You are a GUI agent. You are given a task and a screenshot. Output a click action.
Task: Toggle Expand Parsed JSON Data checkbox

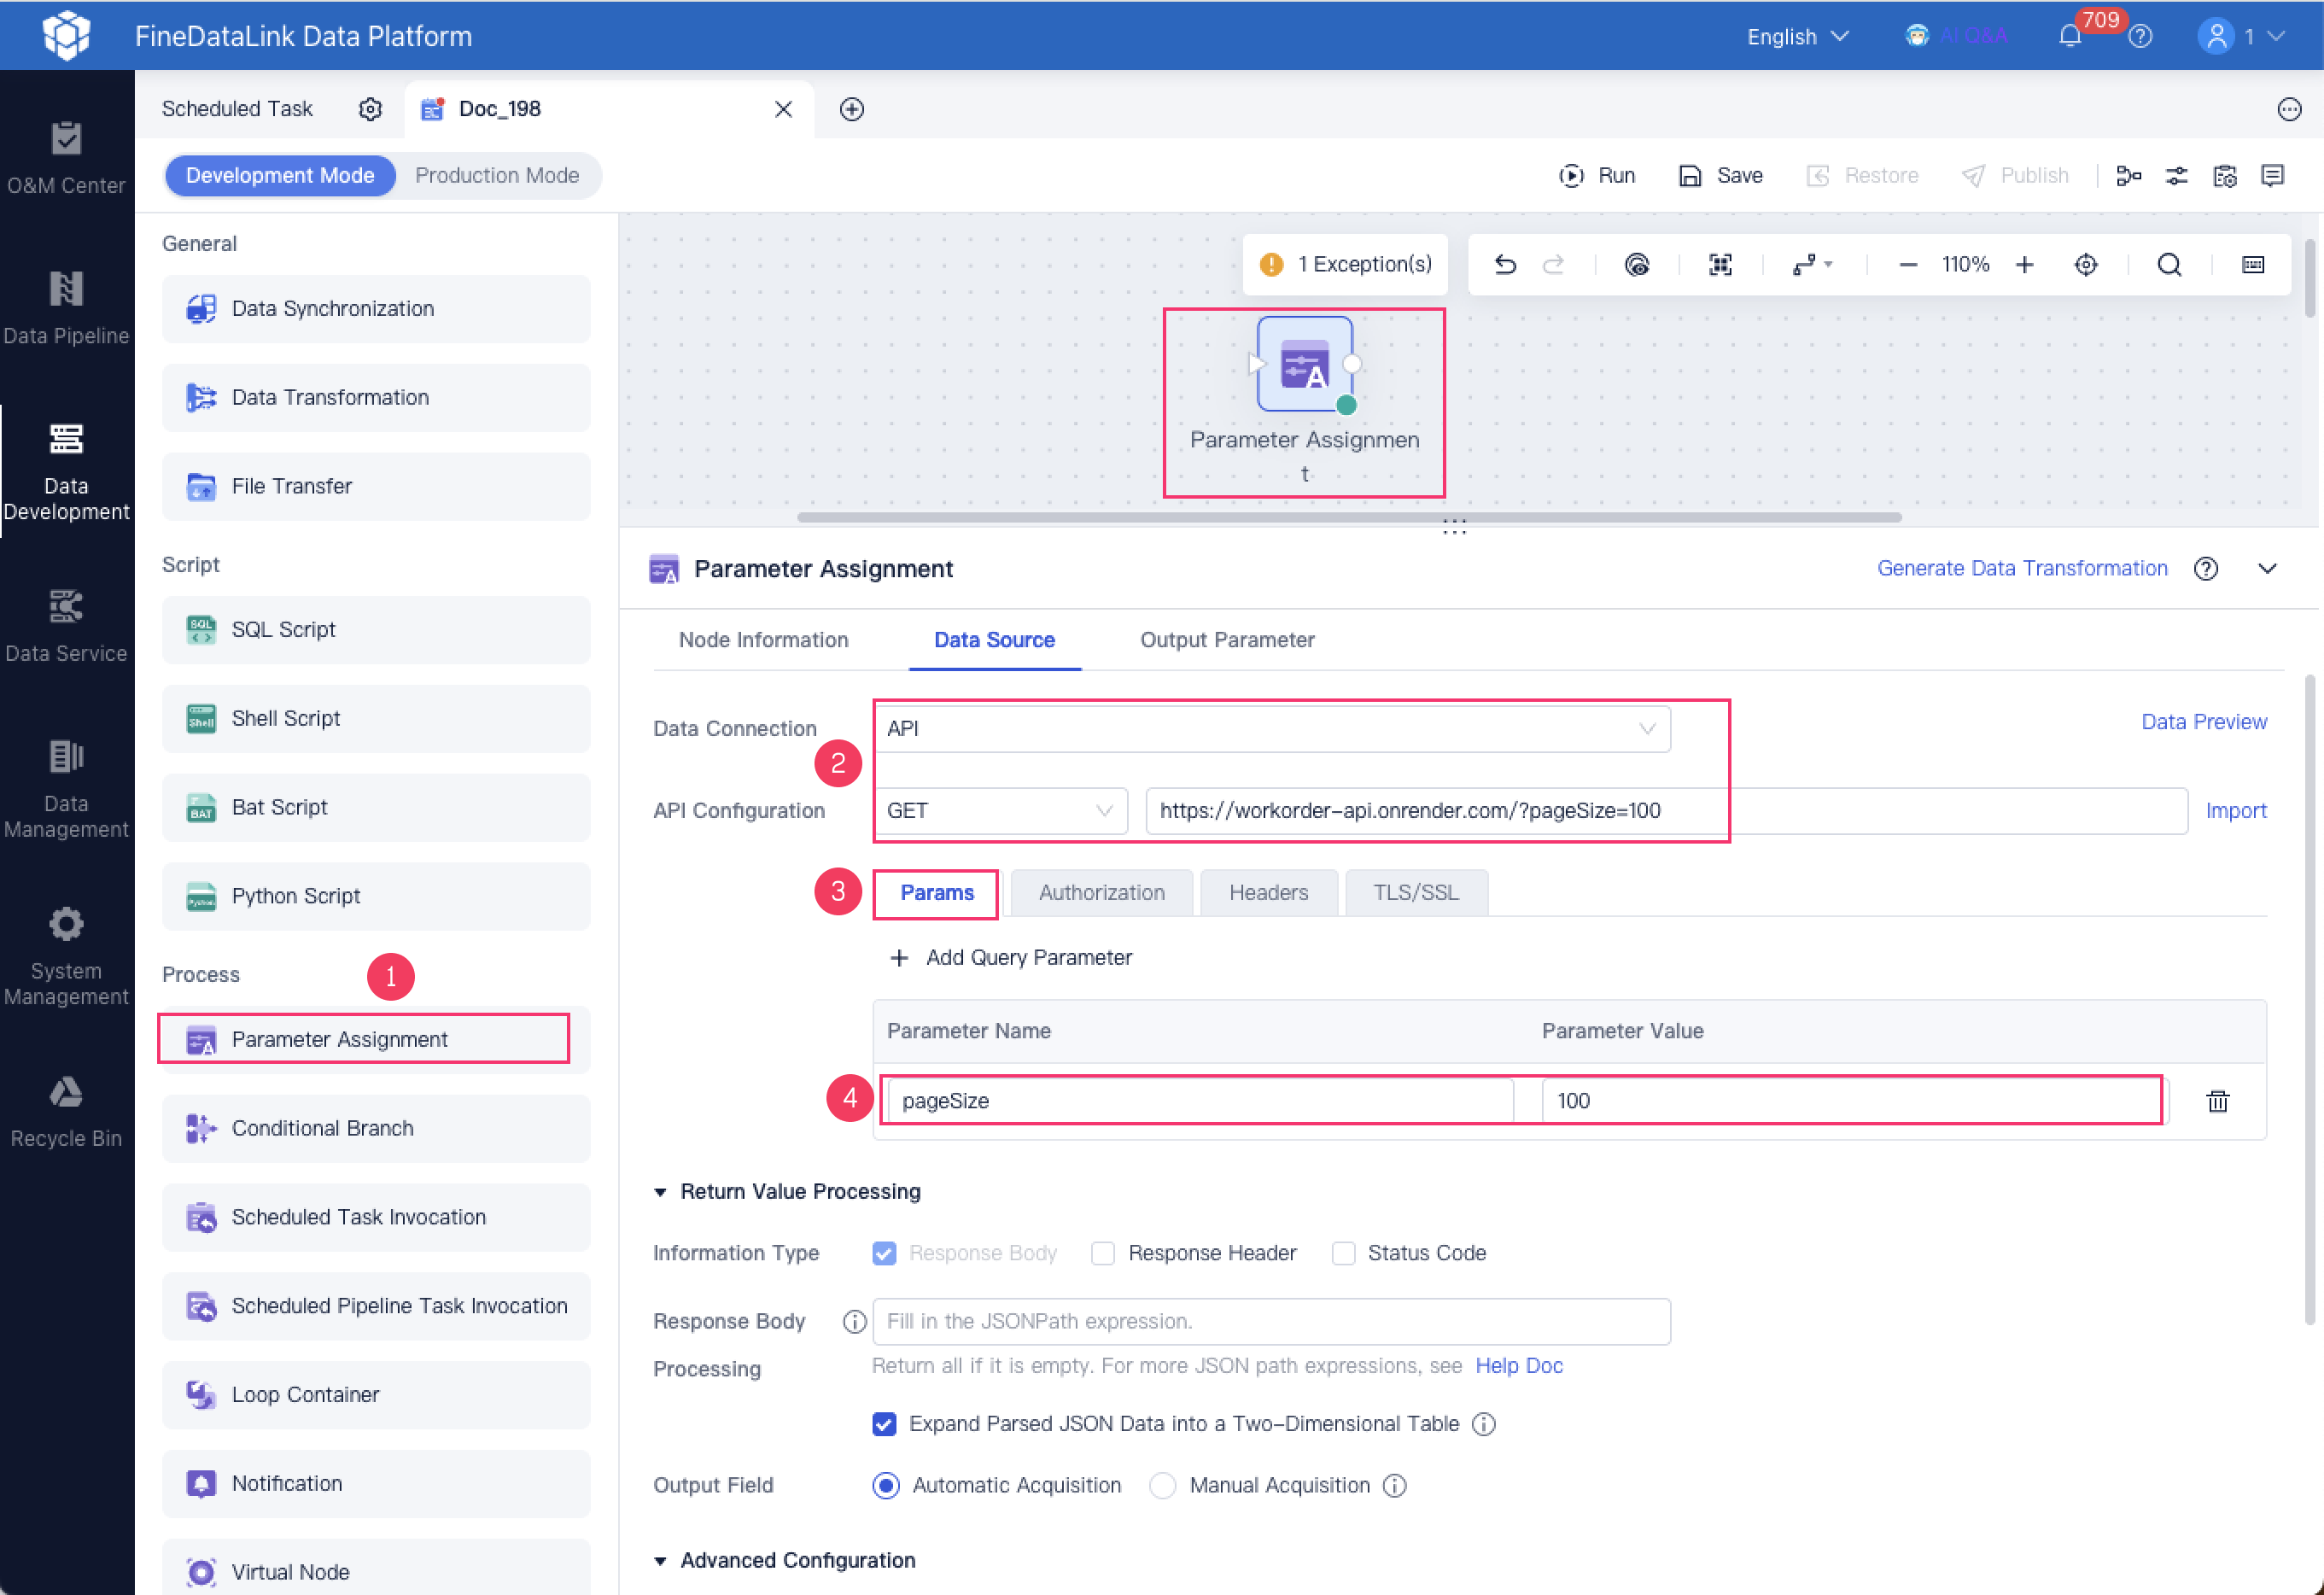[884, 1423]
